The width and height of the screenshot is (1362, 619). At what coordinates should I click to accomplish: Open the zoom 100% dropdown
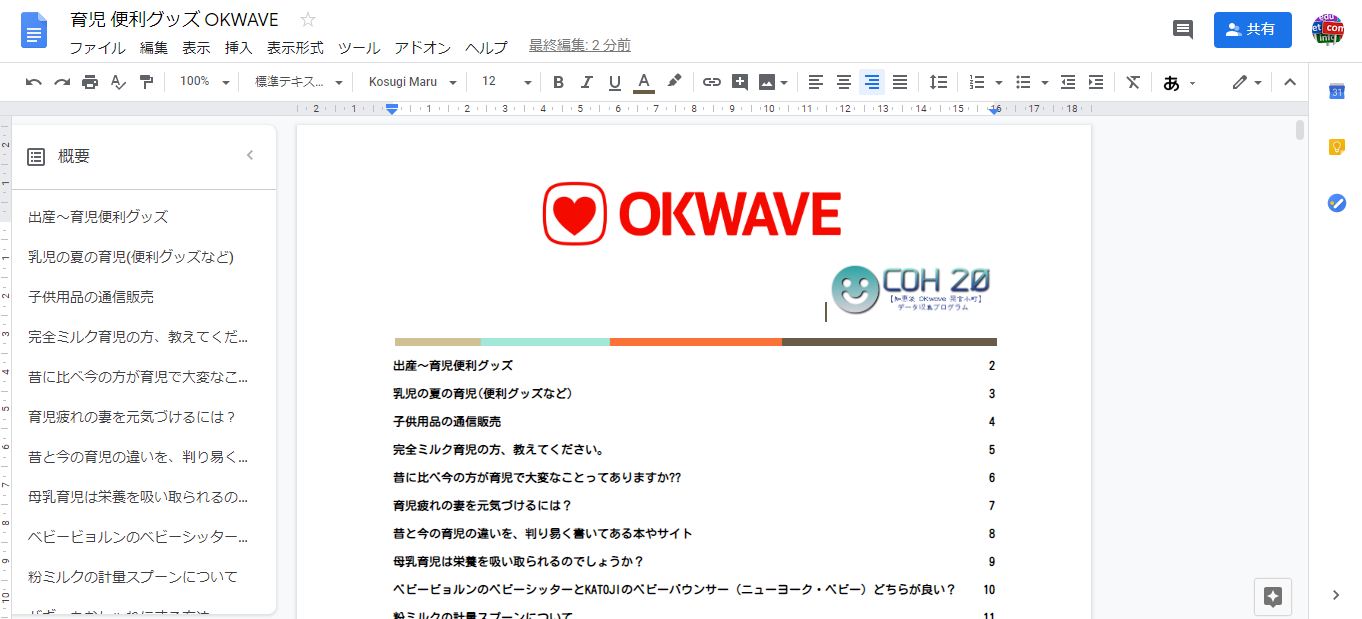204,82
